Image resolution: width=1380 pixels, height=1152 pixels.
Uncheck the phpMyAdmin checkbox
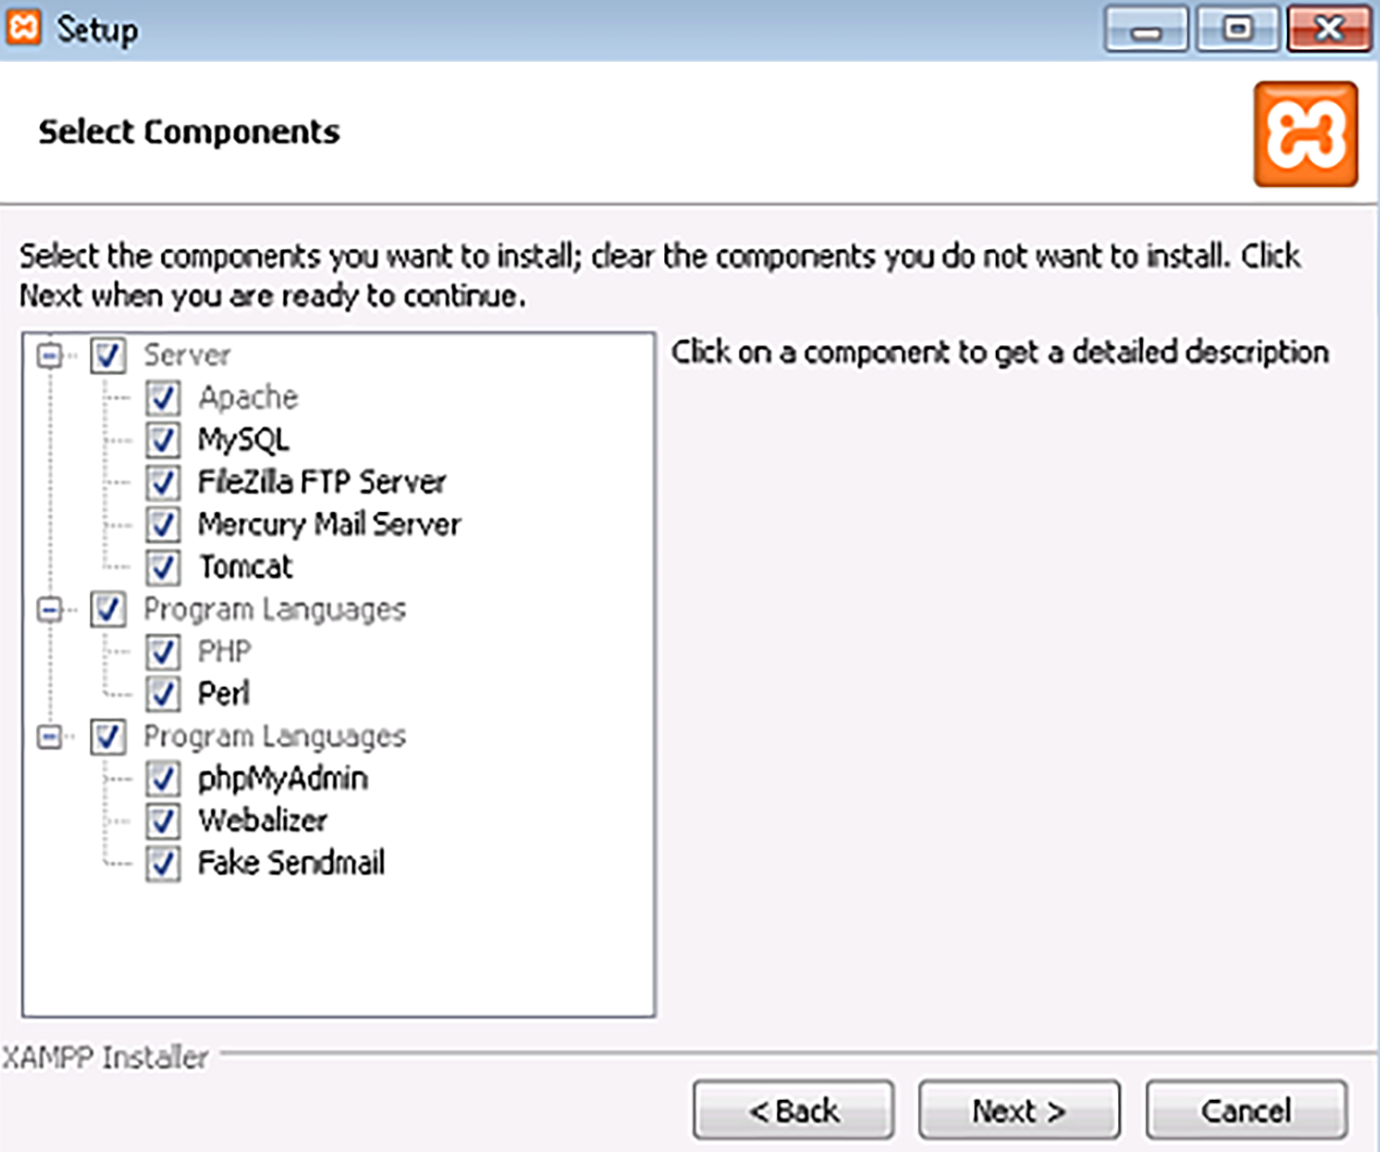click(163, 779)
